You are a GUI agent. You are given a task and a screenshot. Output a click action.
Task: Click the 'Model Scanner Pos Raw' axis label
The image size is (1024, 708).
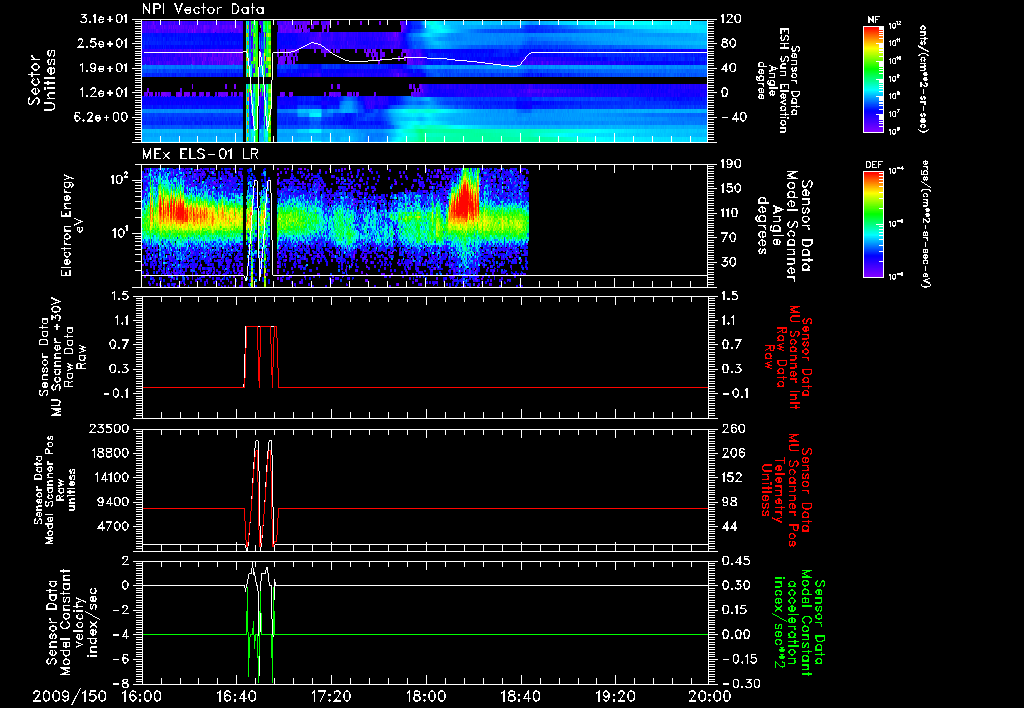coord(55,490)
